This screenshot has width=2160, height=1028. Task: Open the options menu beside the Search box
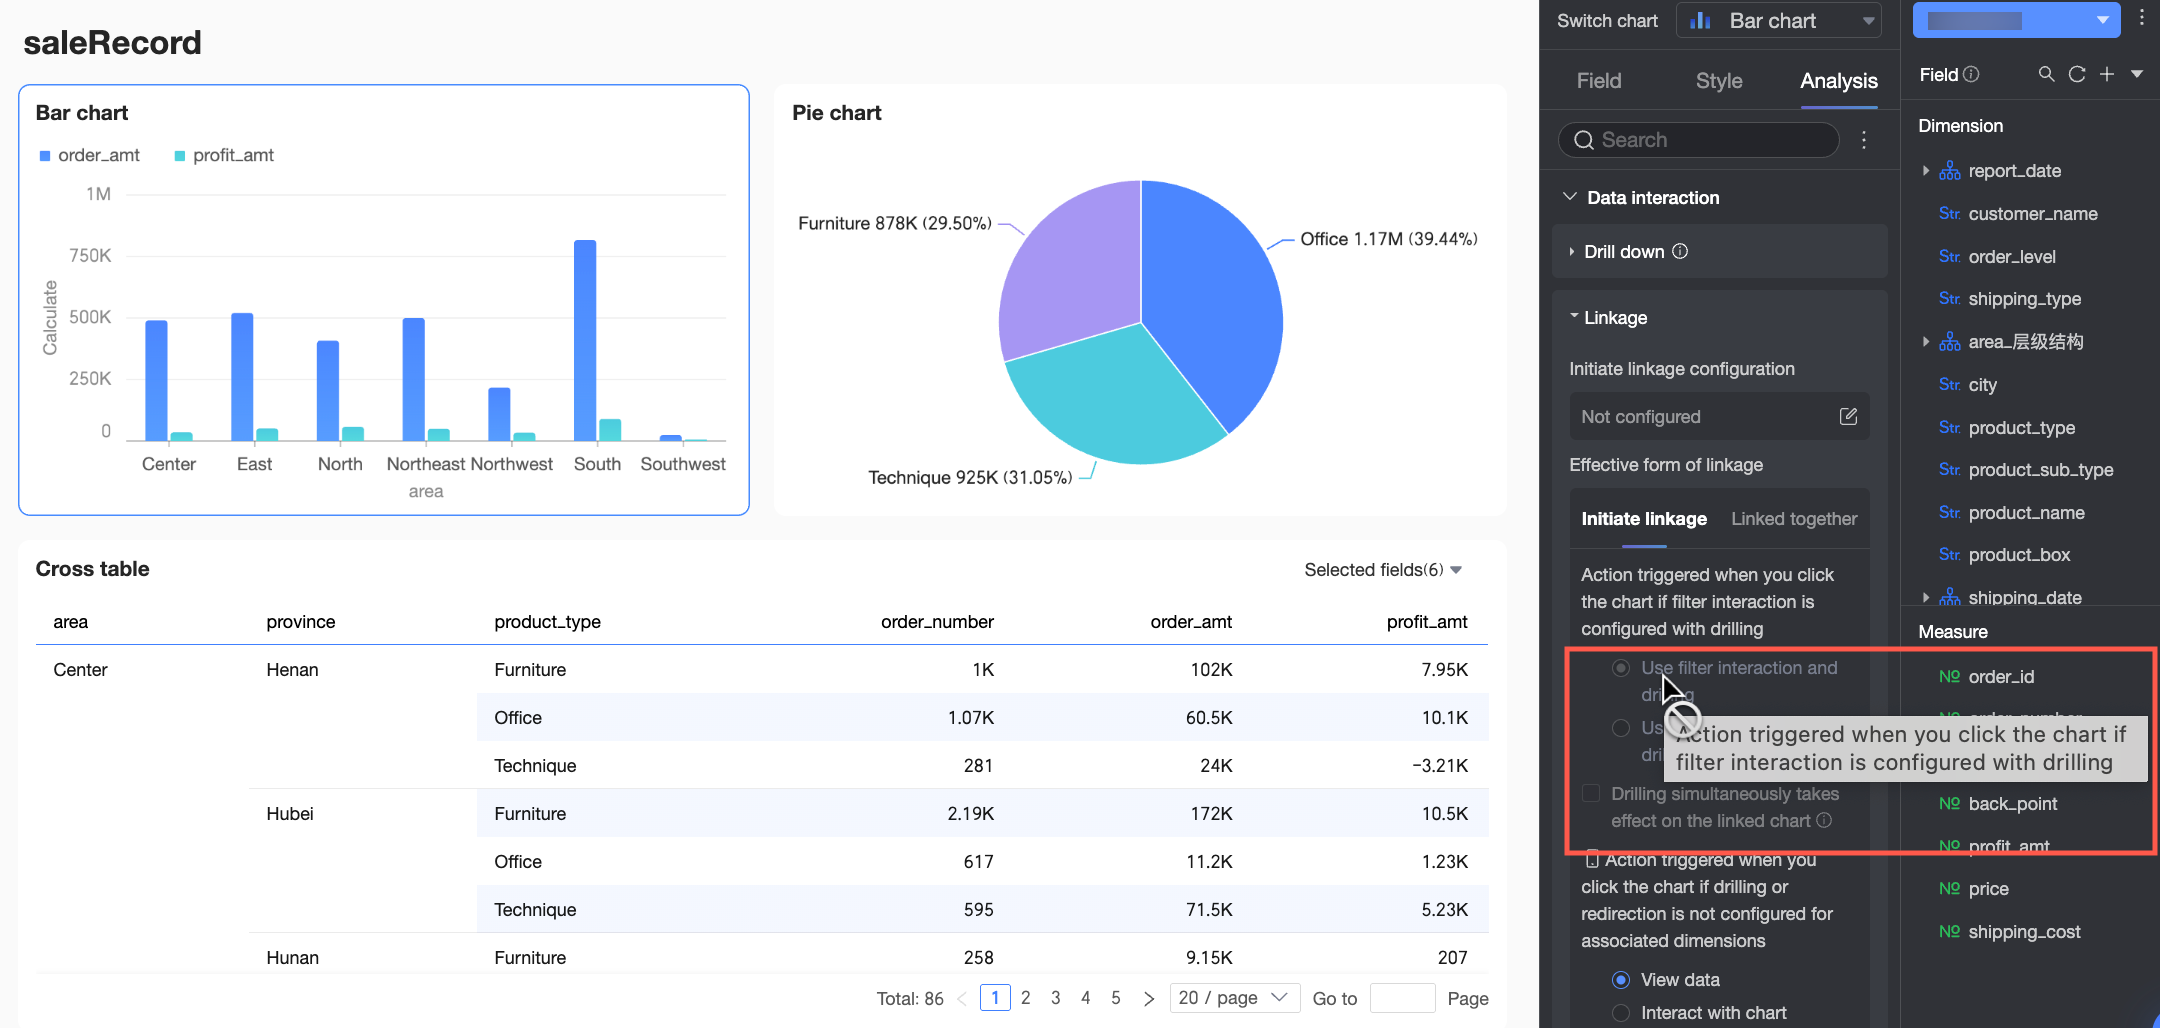[x=1864, y=140]
